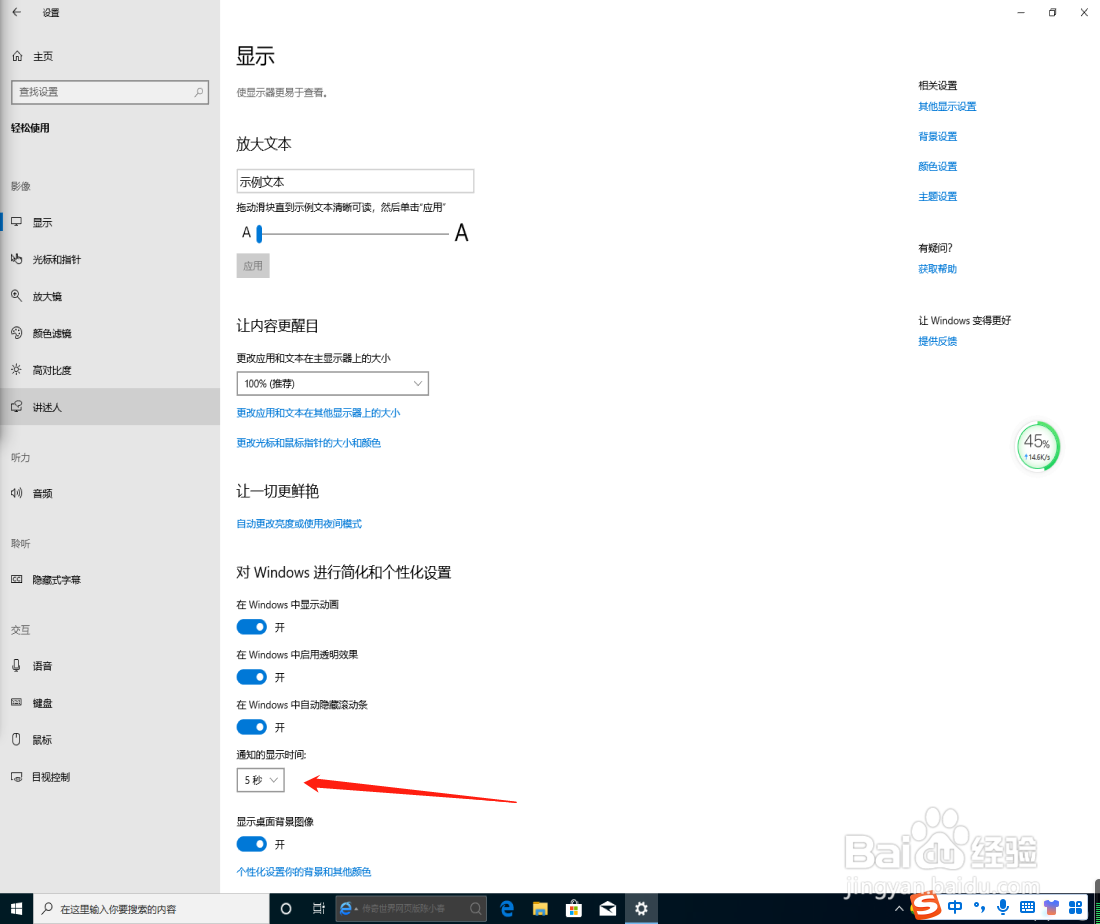The height and width of the screenshot is (924, 1100).
Task: Select the 讲述人 icon
Action: [x=17, y=407]
